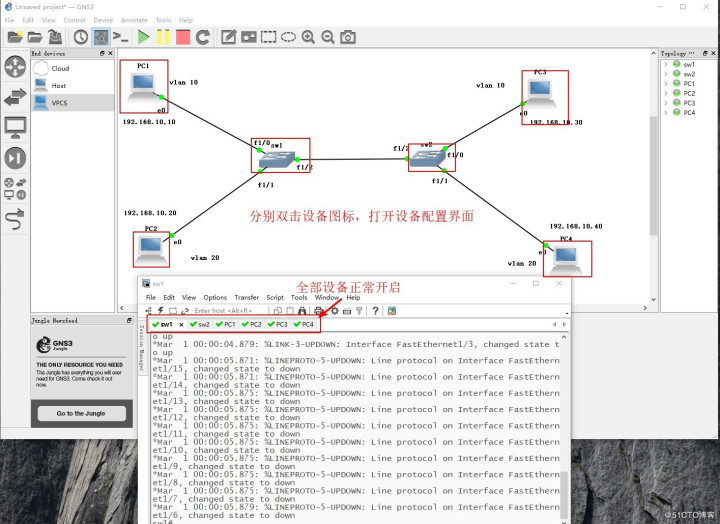Screen dimensions: 720x524
Task: Switch to the PC4 terminal tab
Action: (x=304, y=324)
